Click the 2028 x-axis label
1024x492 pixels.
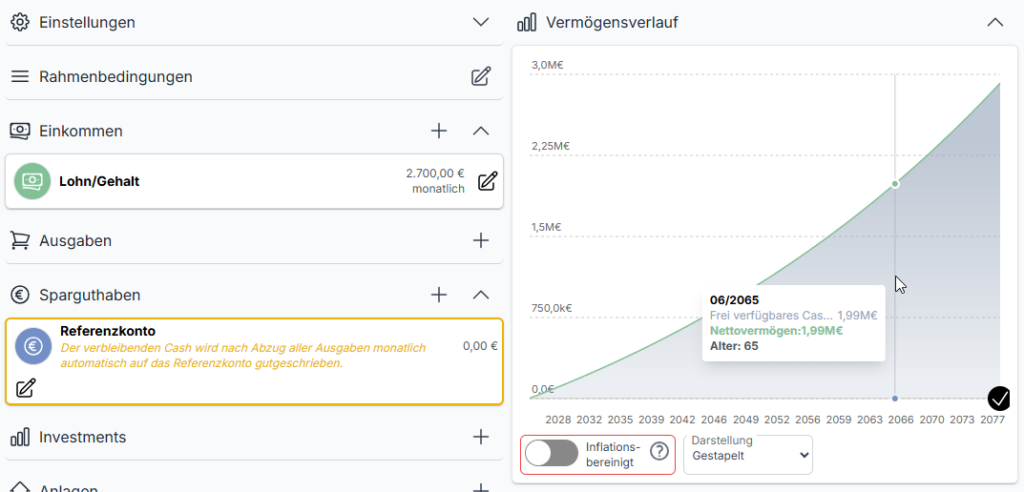click(558, 420)
